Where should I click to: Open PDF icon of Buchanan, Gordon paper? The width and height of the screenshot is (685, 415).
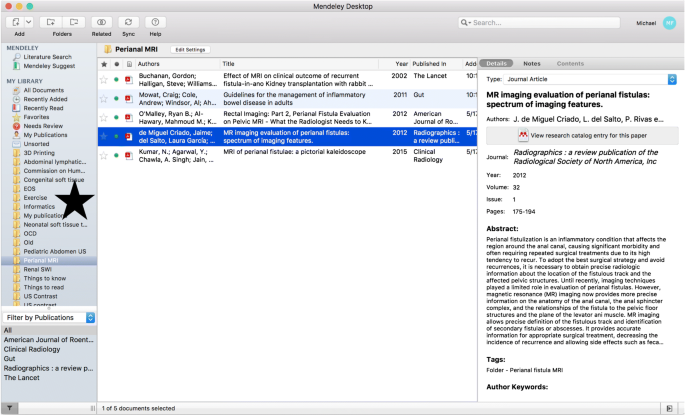tap(128, 80)
